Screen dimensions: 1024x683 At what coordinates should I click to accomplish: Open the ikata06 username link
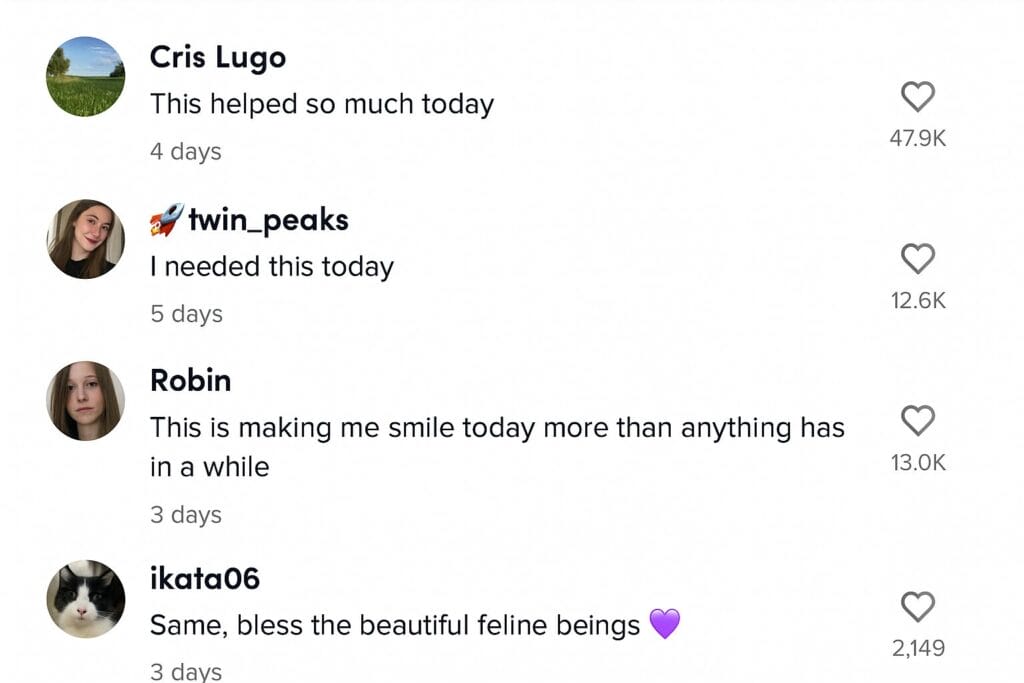[x=204, y=579]
